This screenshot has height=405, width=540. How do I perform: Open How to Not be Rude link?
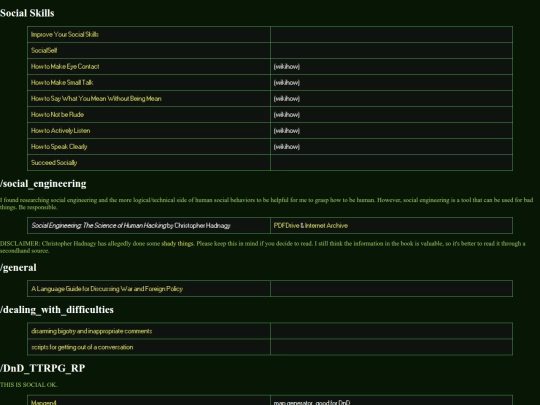click(x=57, y=114)
